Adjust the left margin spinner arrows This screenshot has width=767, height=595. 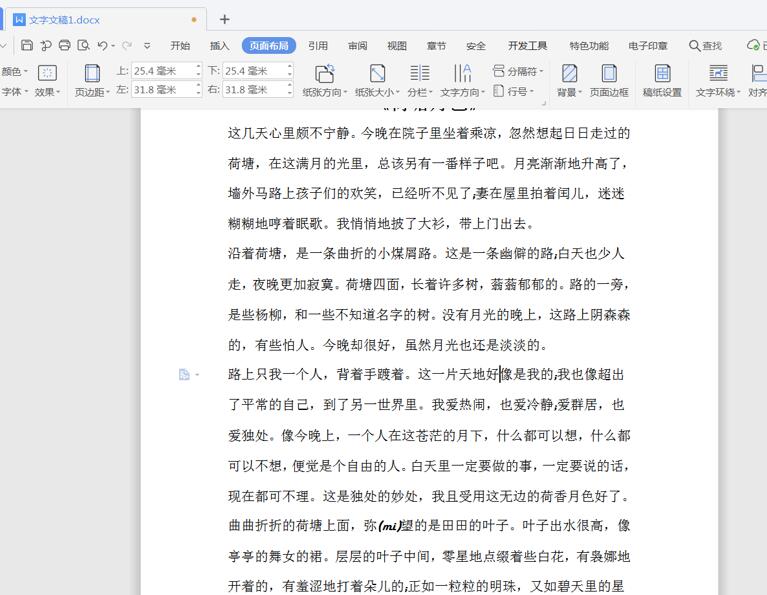pyautogui.click(x=198, y=90)
